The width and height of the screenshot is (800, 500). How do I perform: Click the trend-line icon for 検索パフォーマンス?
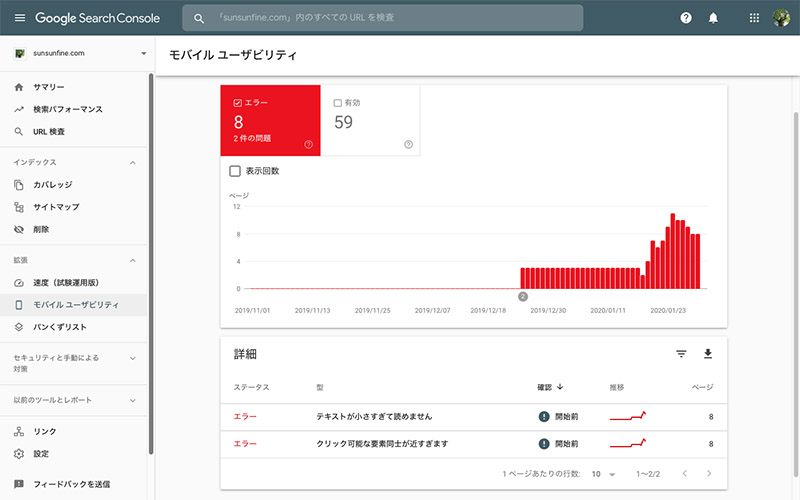click(x=19, y=109)
